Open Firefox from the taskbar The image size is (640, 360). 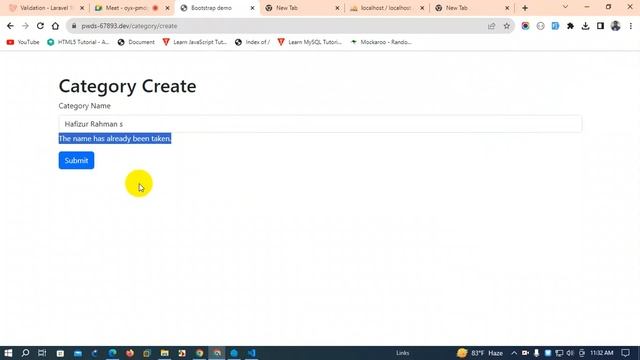pos(130,353)
